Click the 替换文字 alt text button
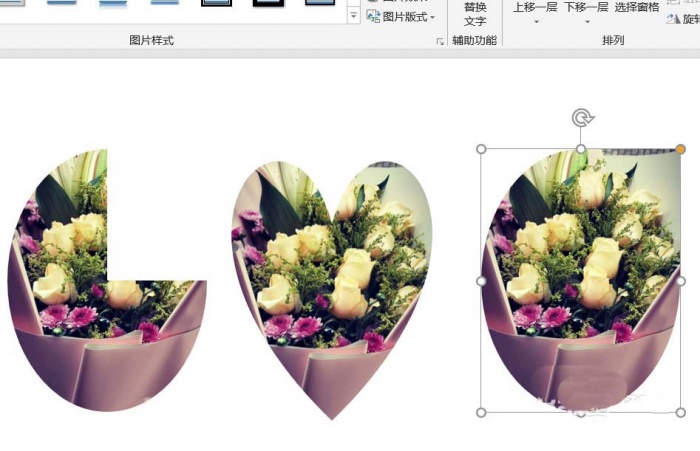Viewport: 700px width, 451px height. 475,13
